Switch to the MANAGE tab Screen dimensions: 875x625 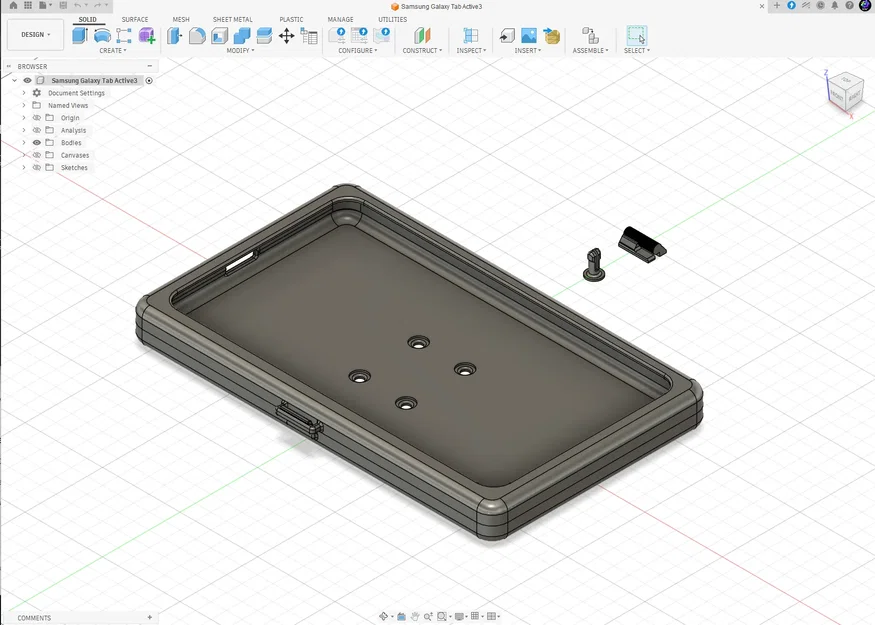tap(340, 19)
